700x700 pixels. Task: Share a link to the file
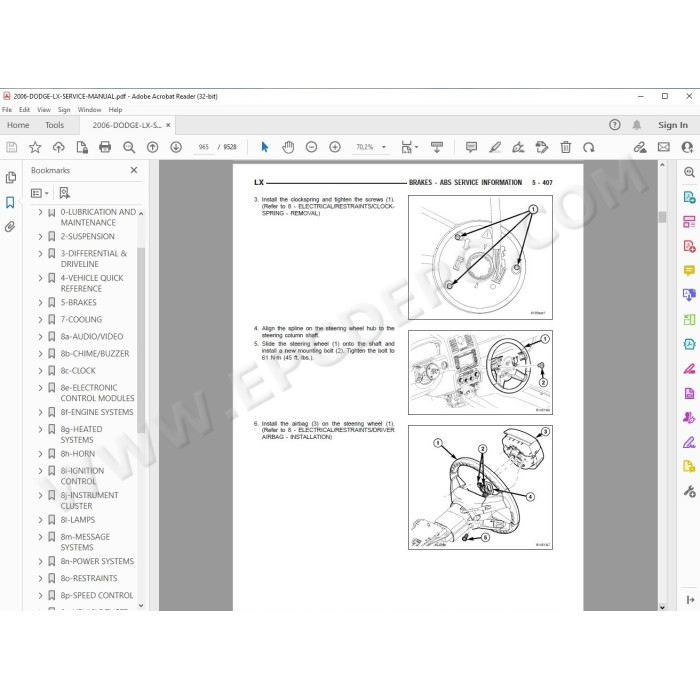640,147
